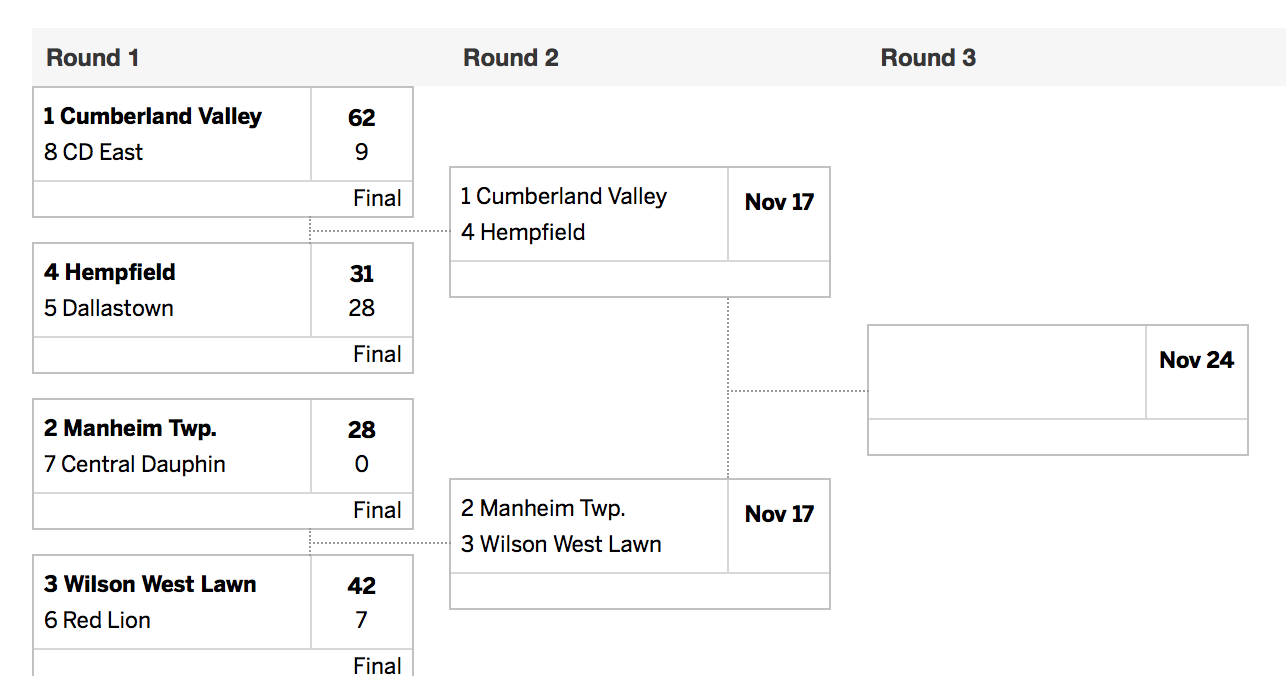This screenshot has width=1286, height=676.
Task: Click the Round 1 column header
Action: click(x=93, y=58)
